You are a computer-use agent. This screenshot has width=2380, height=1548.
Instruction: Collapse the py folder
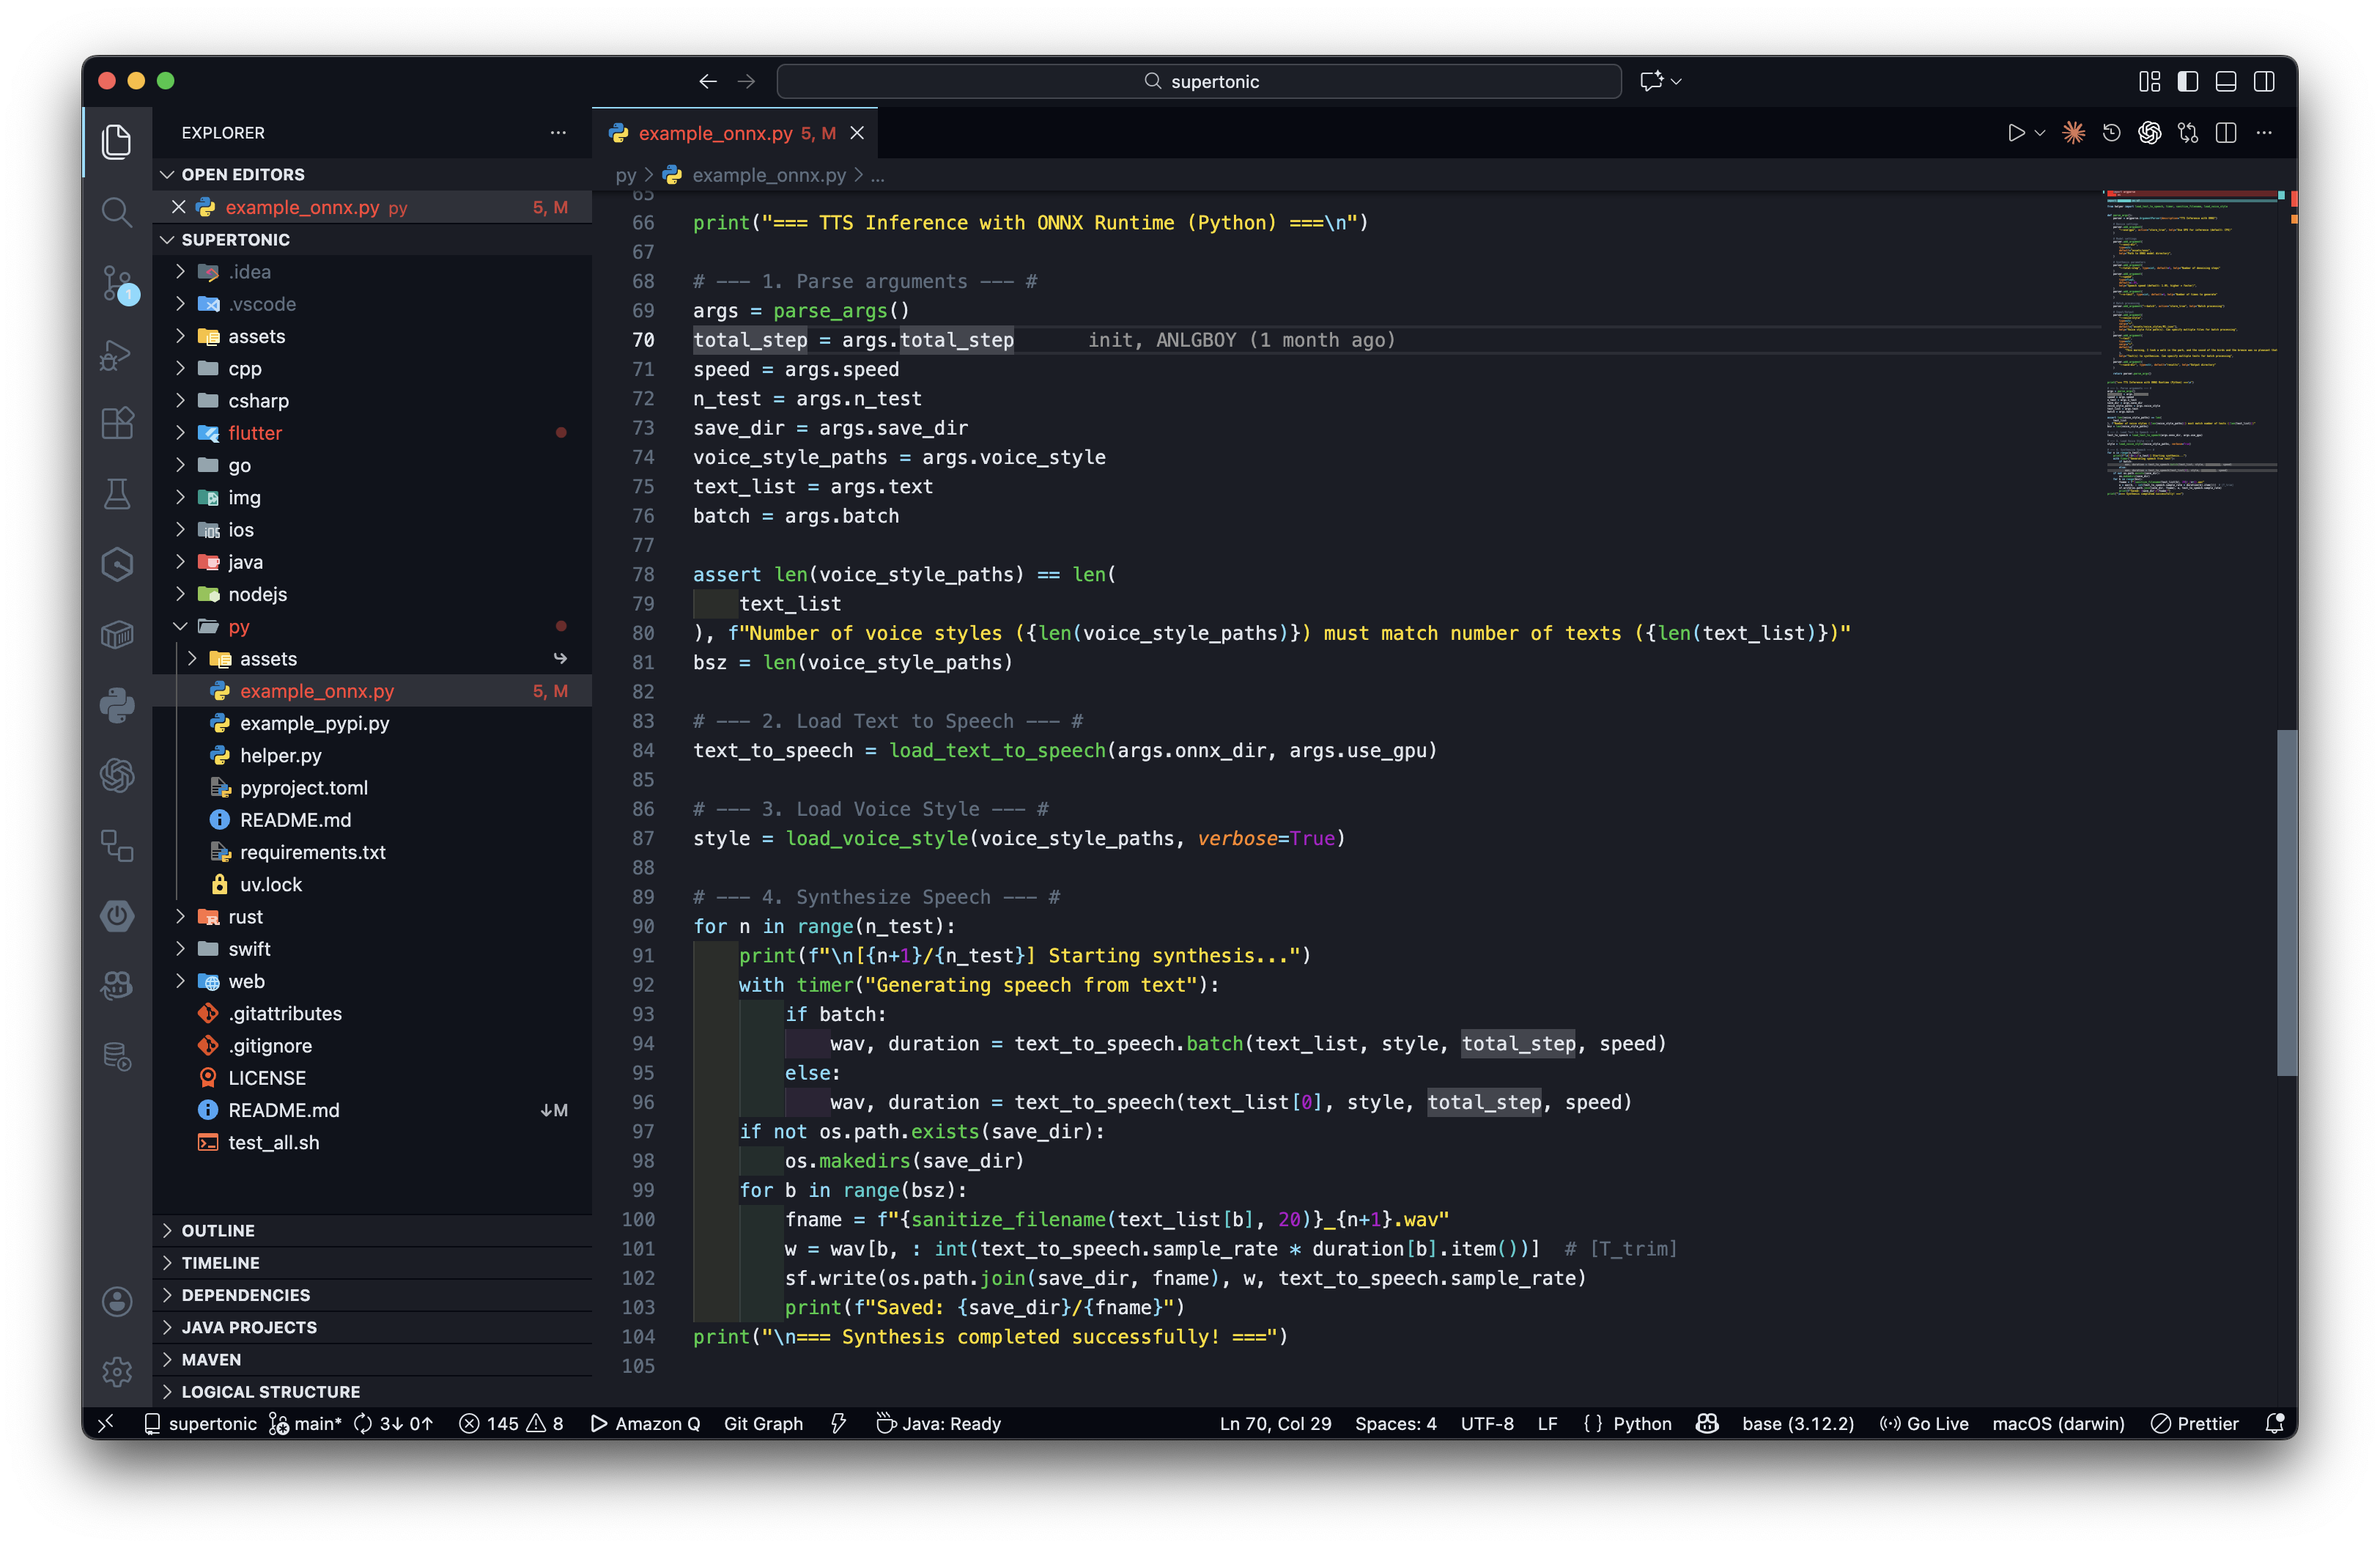click(x=238, y=626)
